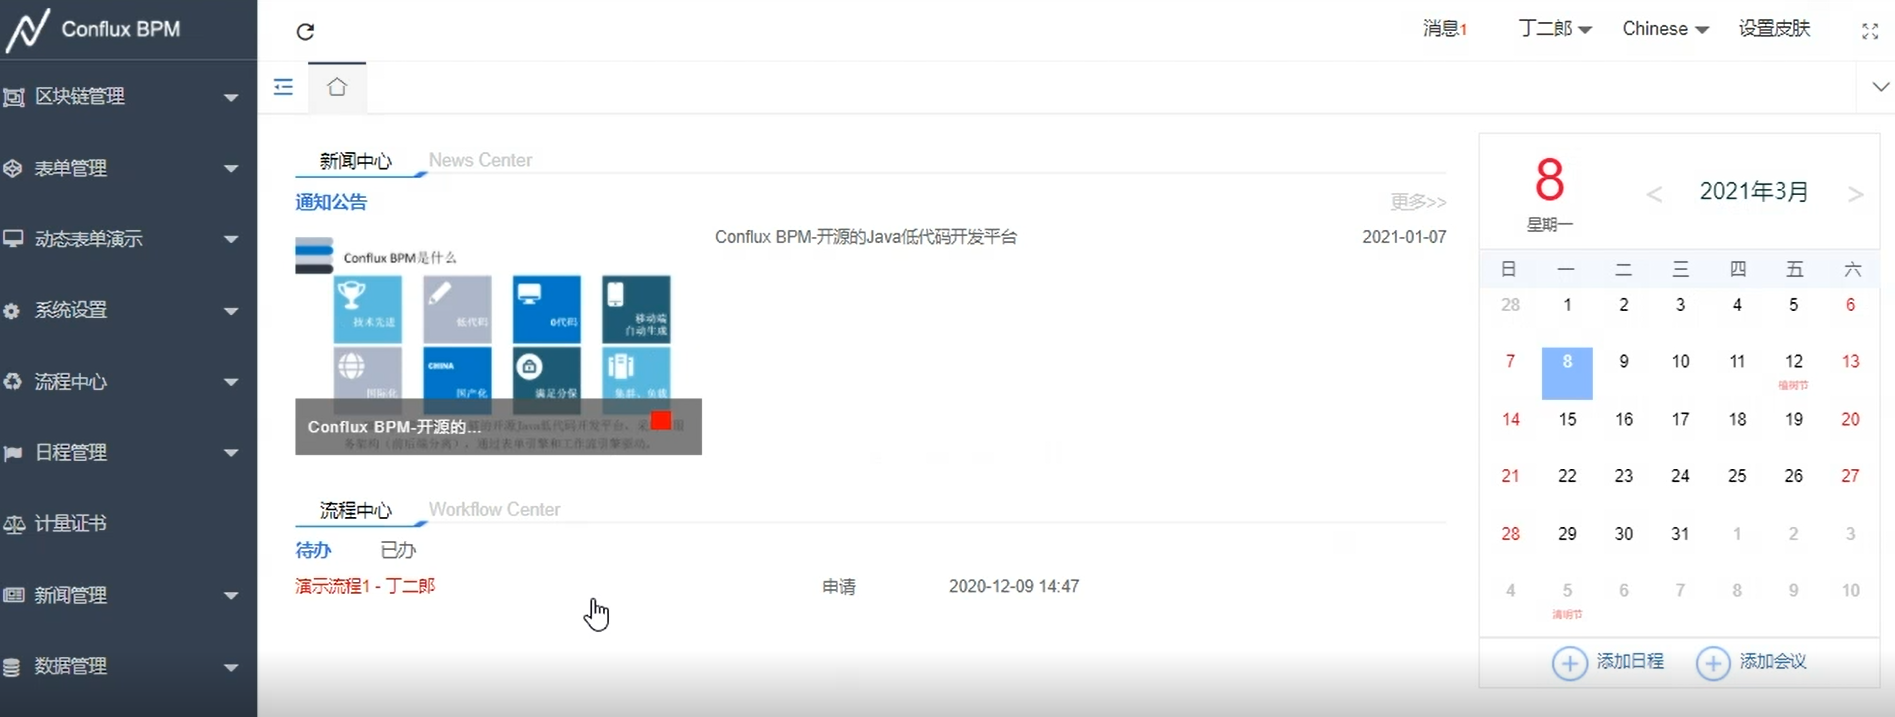1895x717 pixels.
Task: Select highlighted March 8 in calendar
Action: pos(1567,373)
